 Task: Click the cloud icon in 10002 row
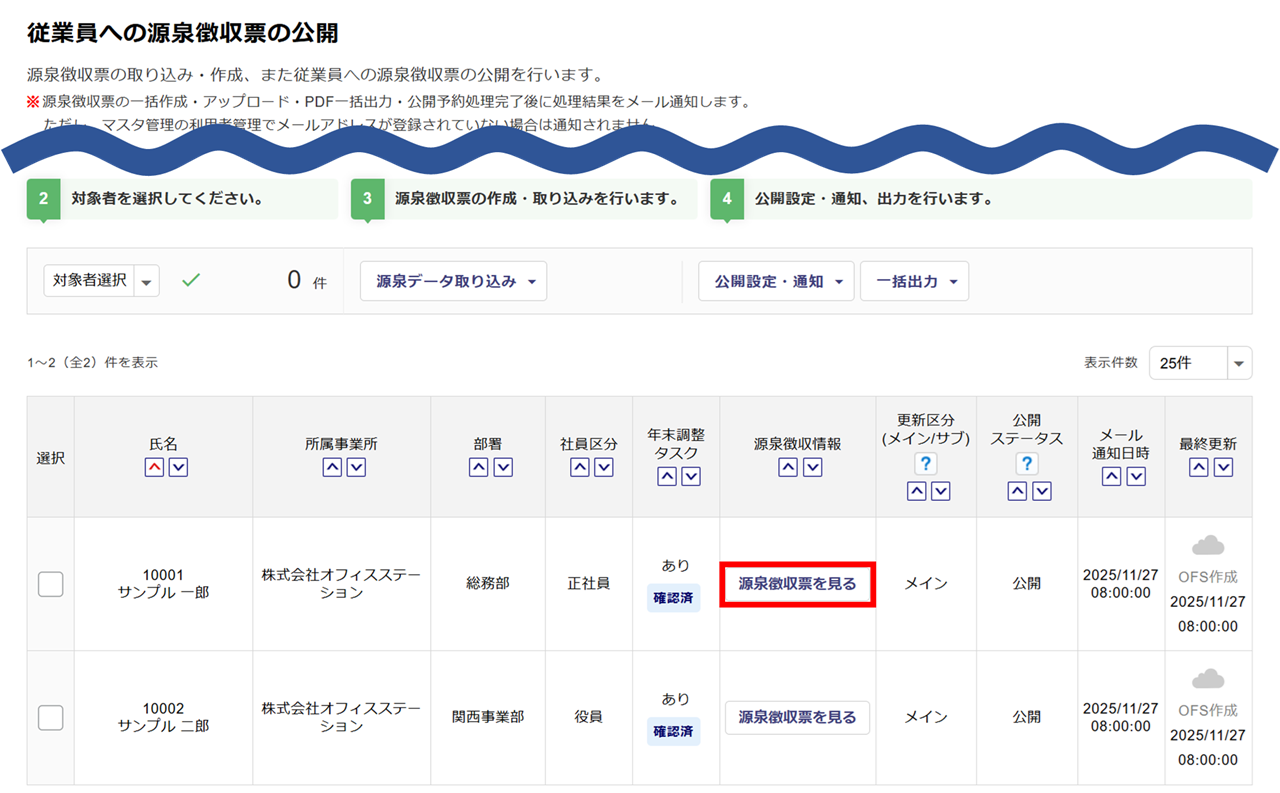pos(1208,679)
